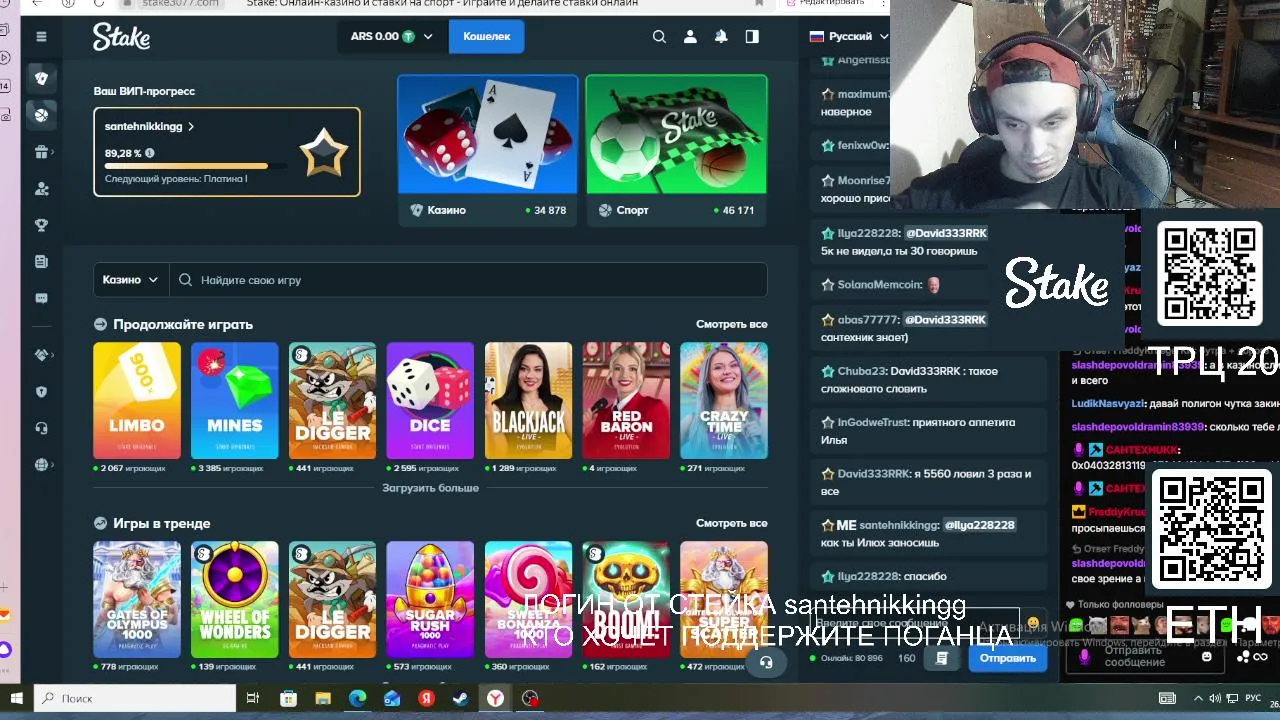Open affiliate person icon in sidebar
Screen dimensions: 1280x720
pyautogui.click(x=41, y=188)
